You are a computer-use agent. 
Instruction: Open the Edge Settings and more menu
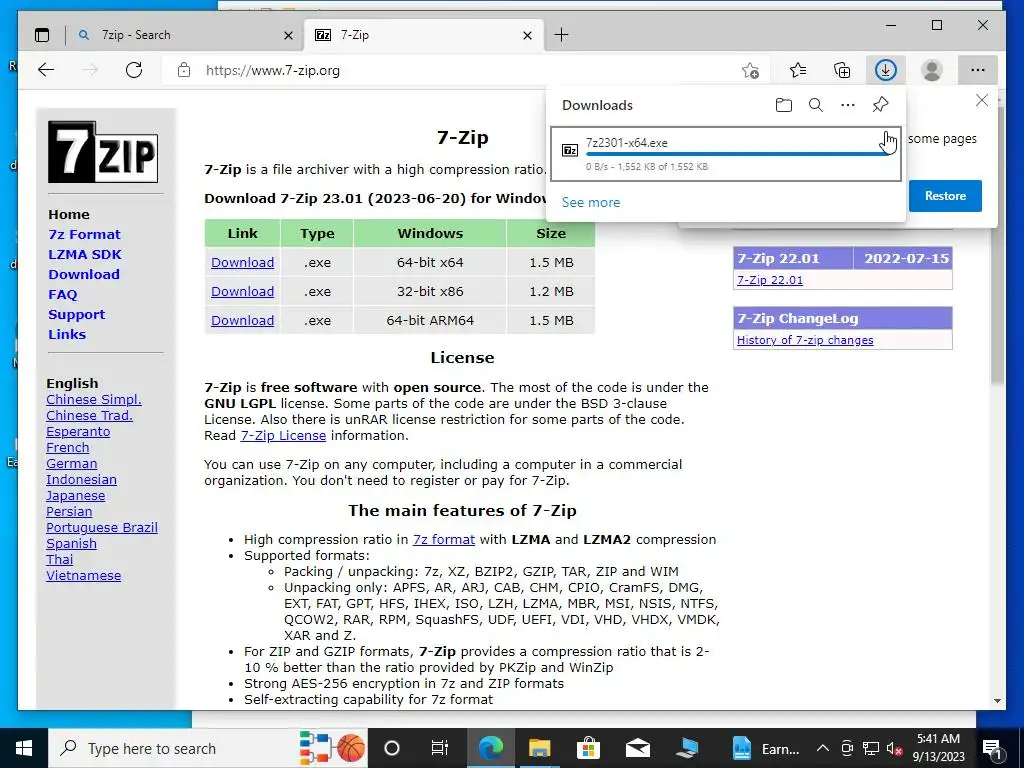click(x=978, y=70)
